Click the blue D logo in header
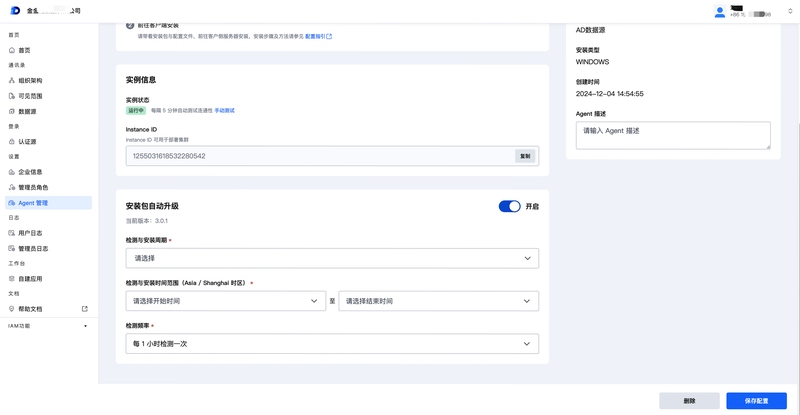This screenshot has width=800, height=415. (15, 10)
